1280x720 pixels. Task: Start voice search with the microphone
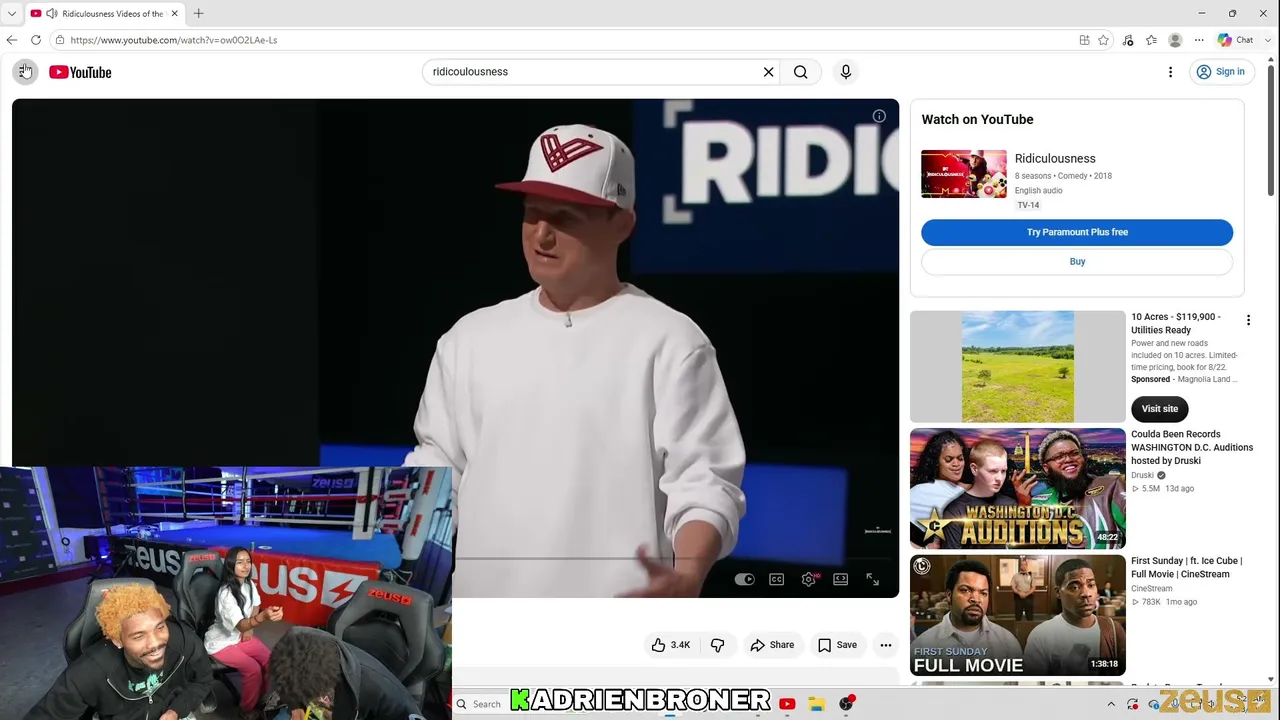click(x=845, y=72)
